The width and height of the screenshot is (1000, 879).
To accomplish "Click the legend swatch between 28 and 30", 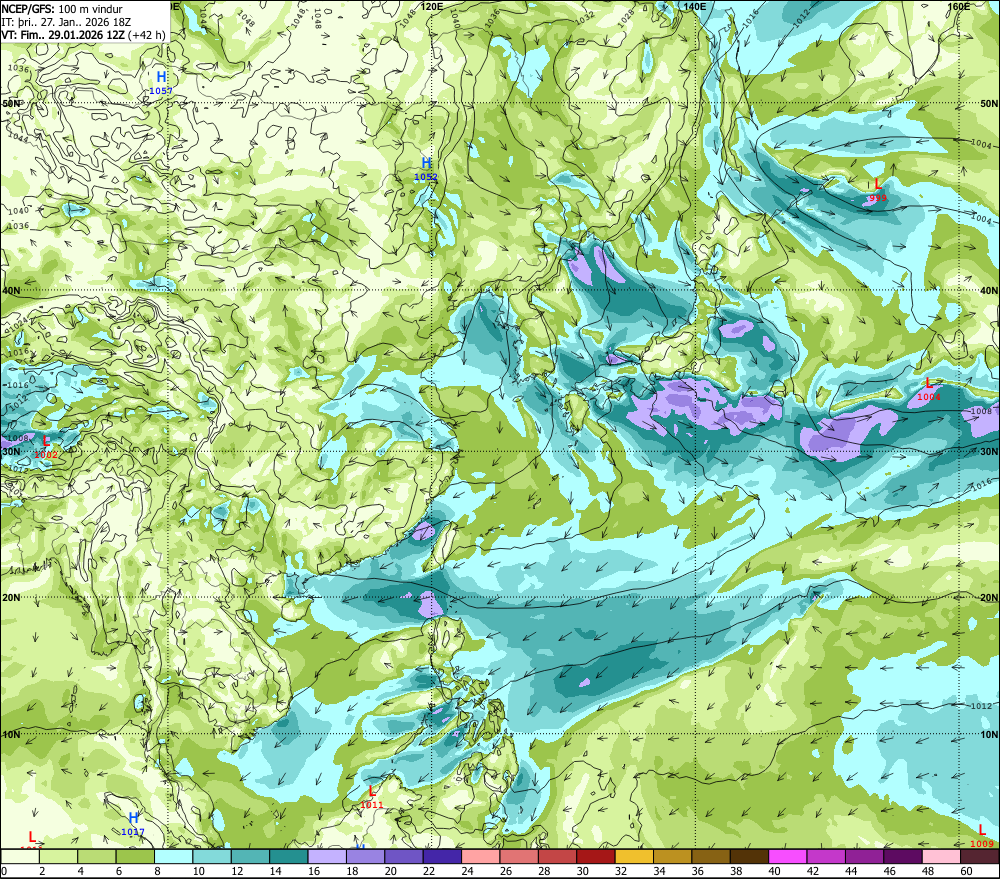I will 557,856.
